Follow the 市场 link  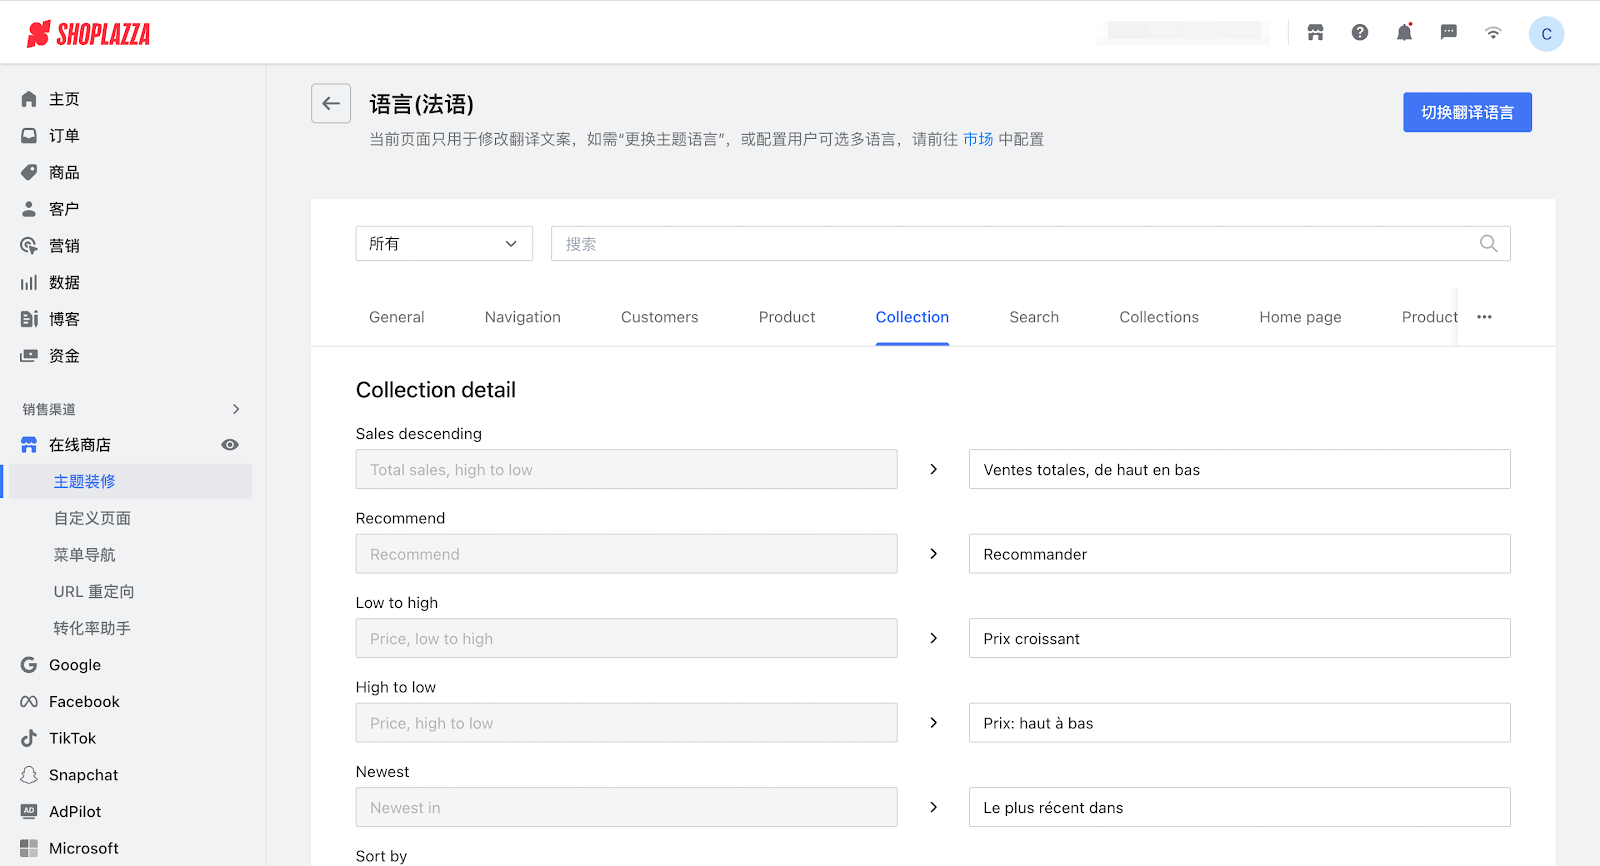(977, 139)
